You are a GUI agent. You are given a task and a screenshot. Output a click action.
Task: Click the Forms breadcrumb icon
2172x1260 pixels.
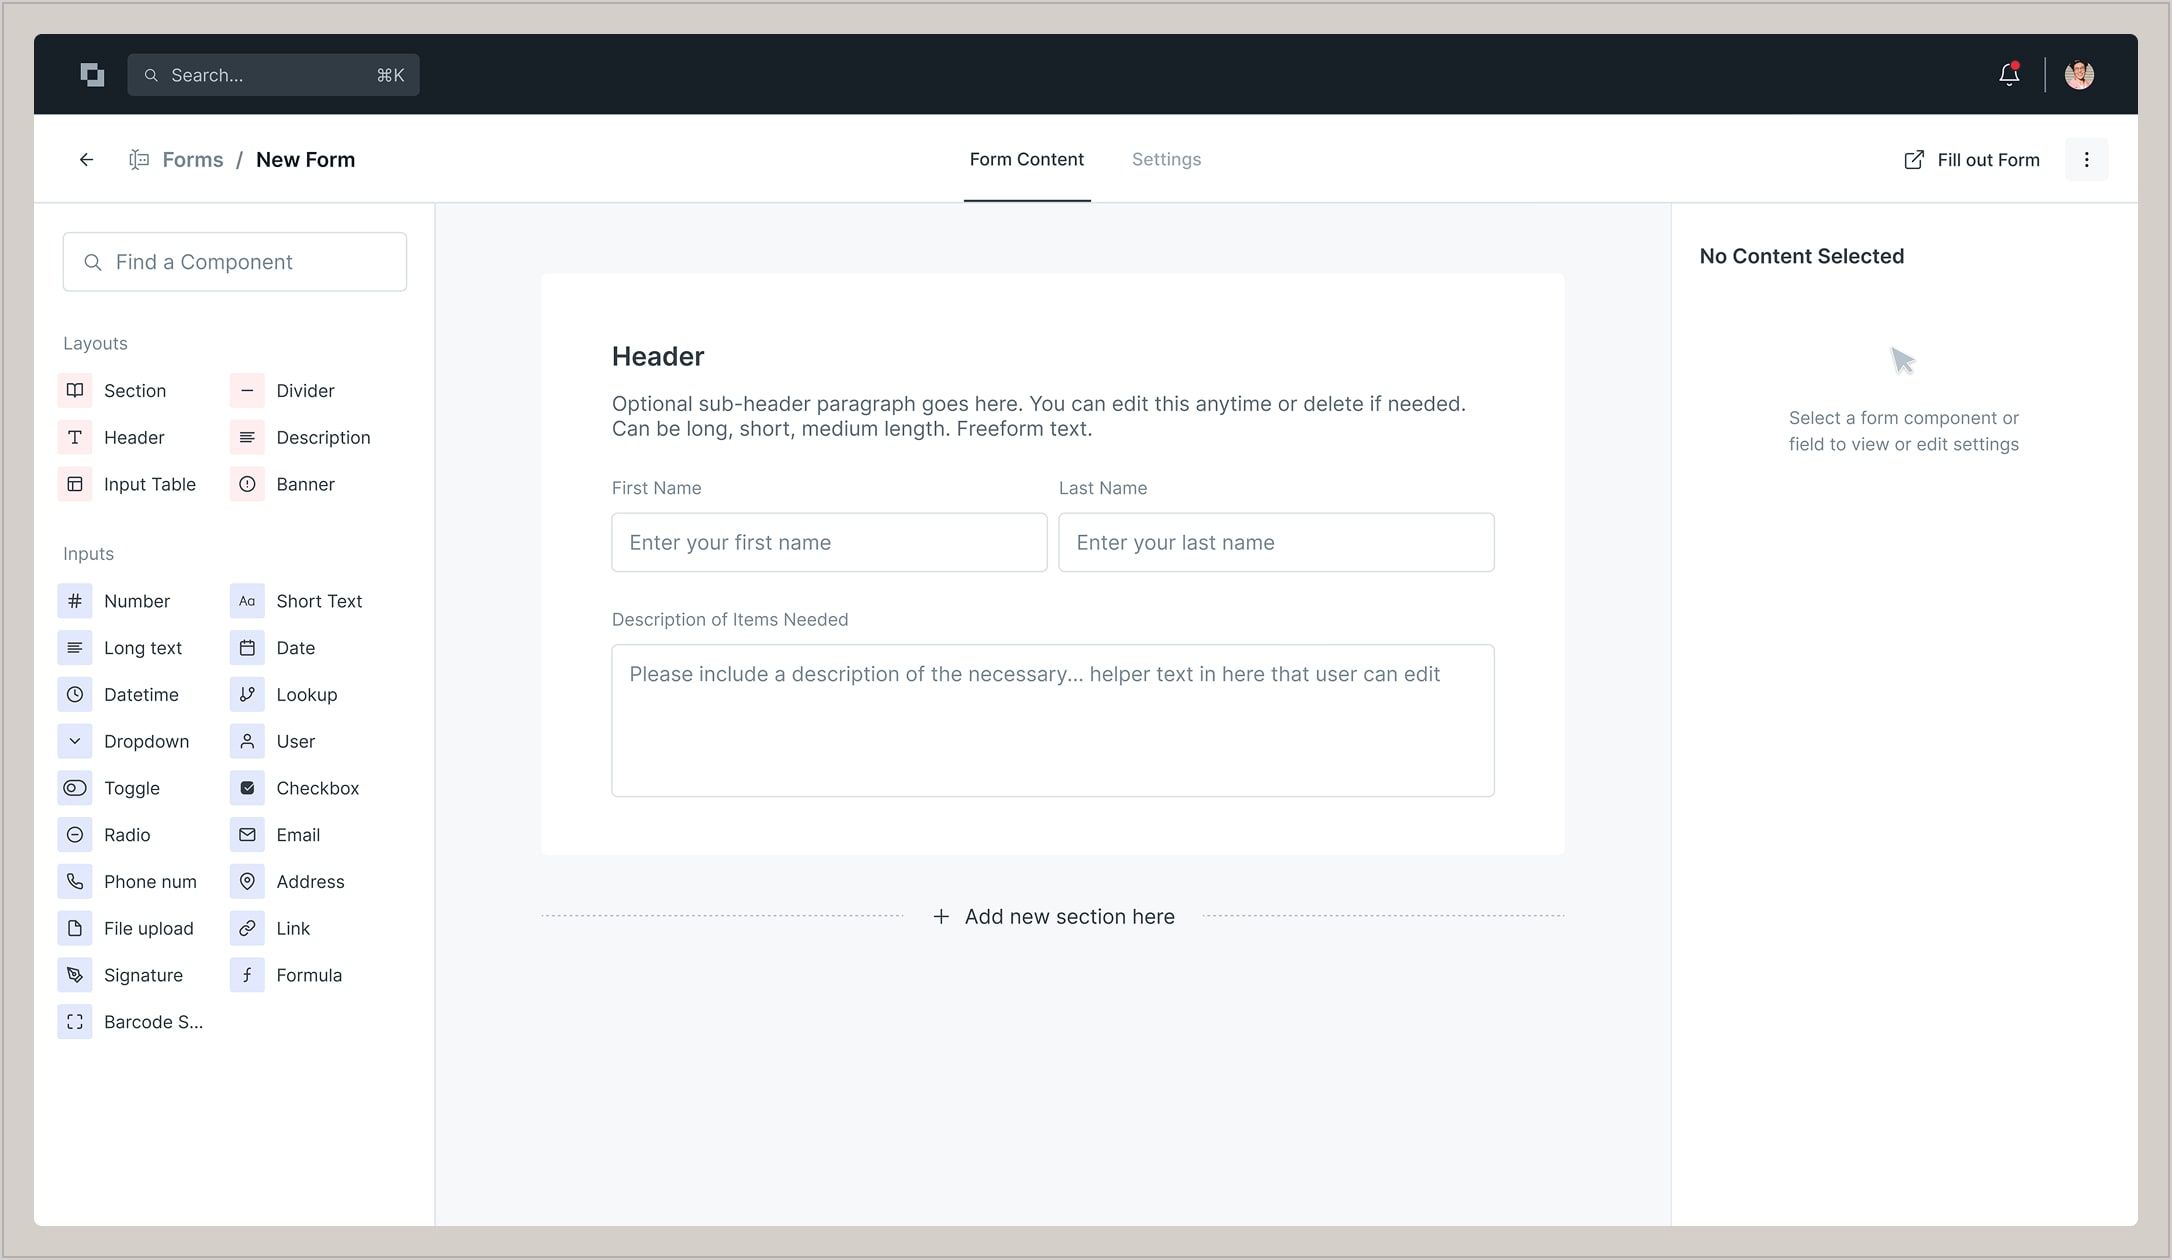click(139, 160)
